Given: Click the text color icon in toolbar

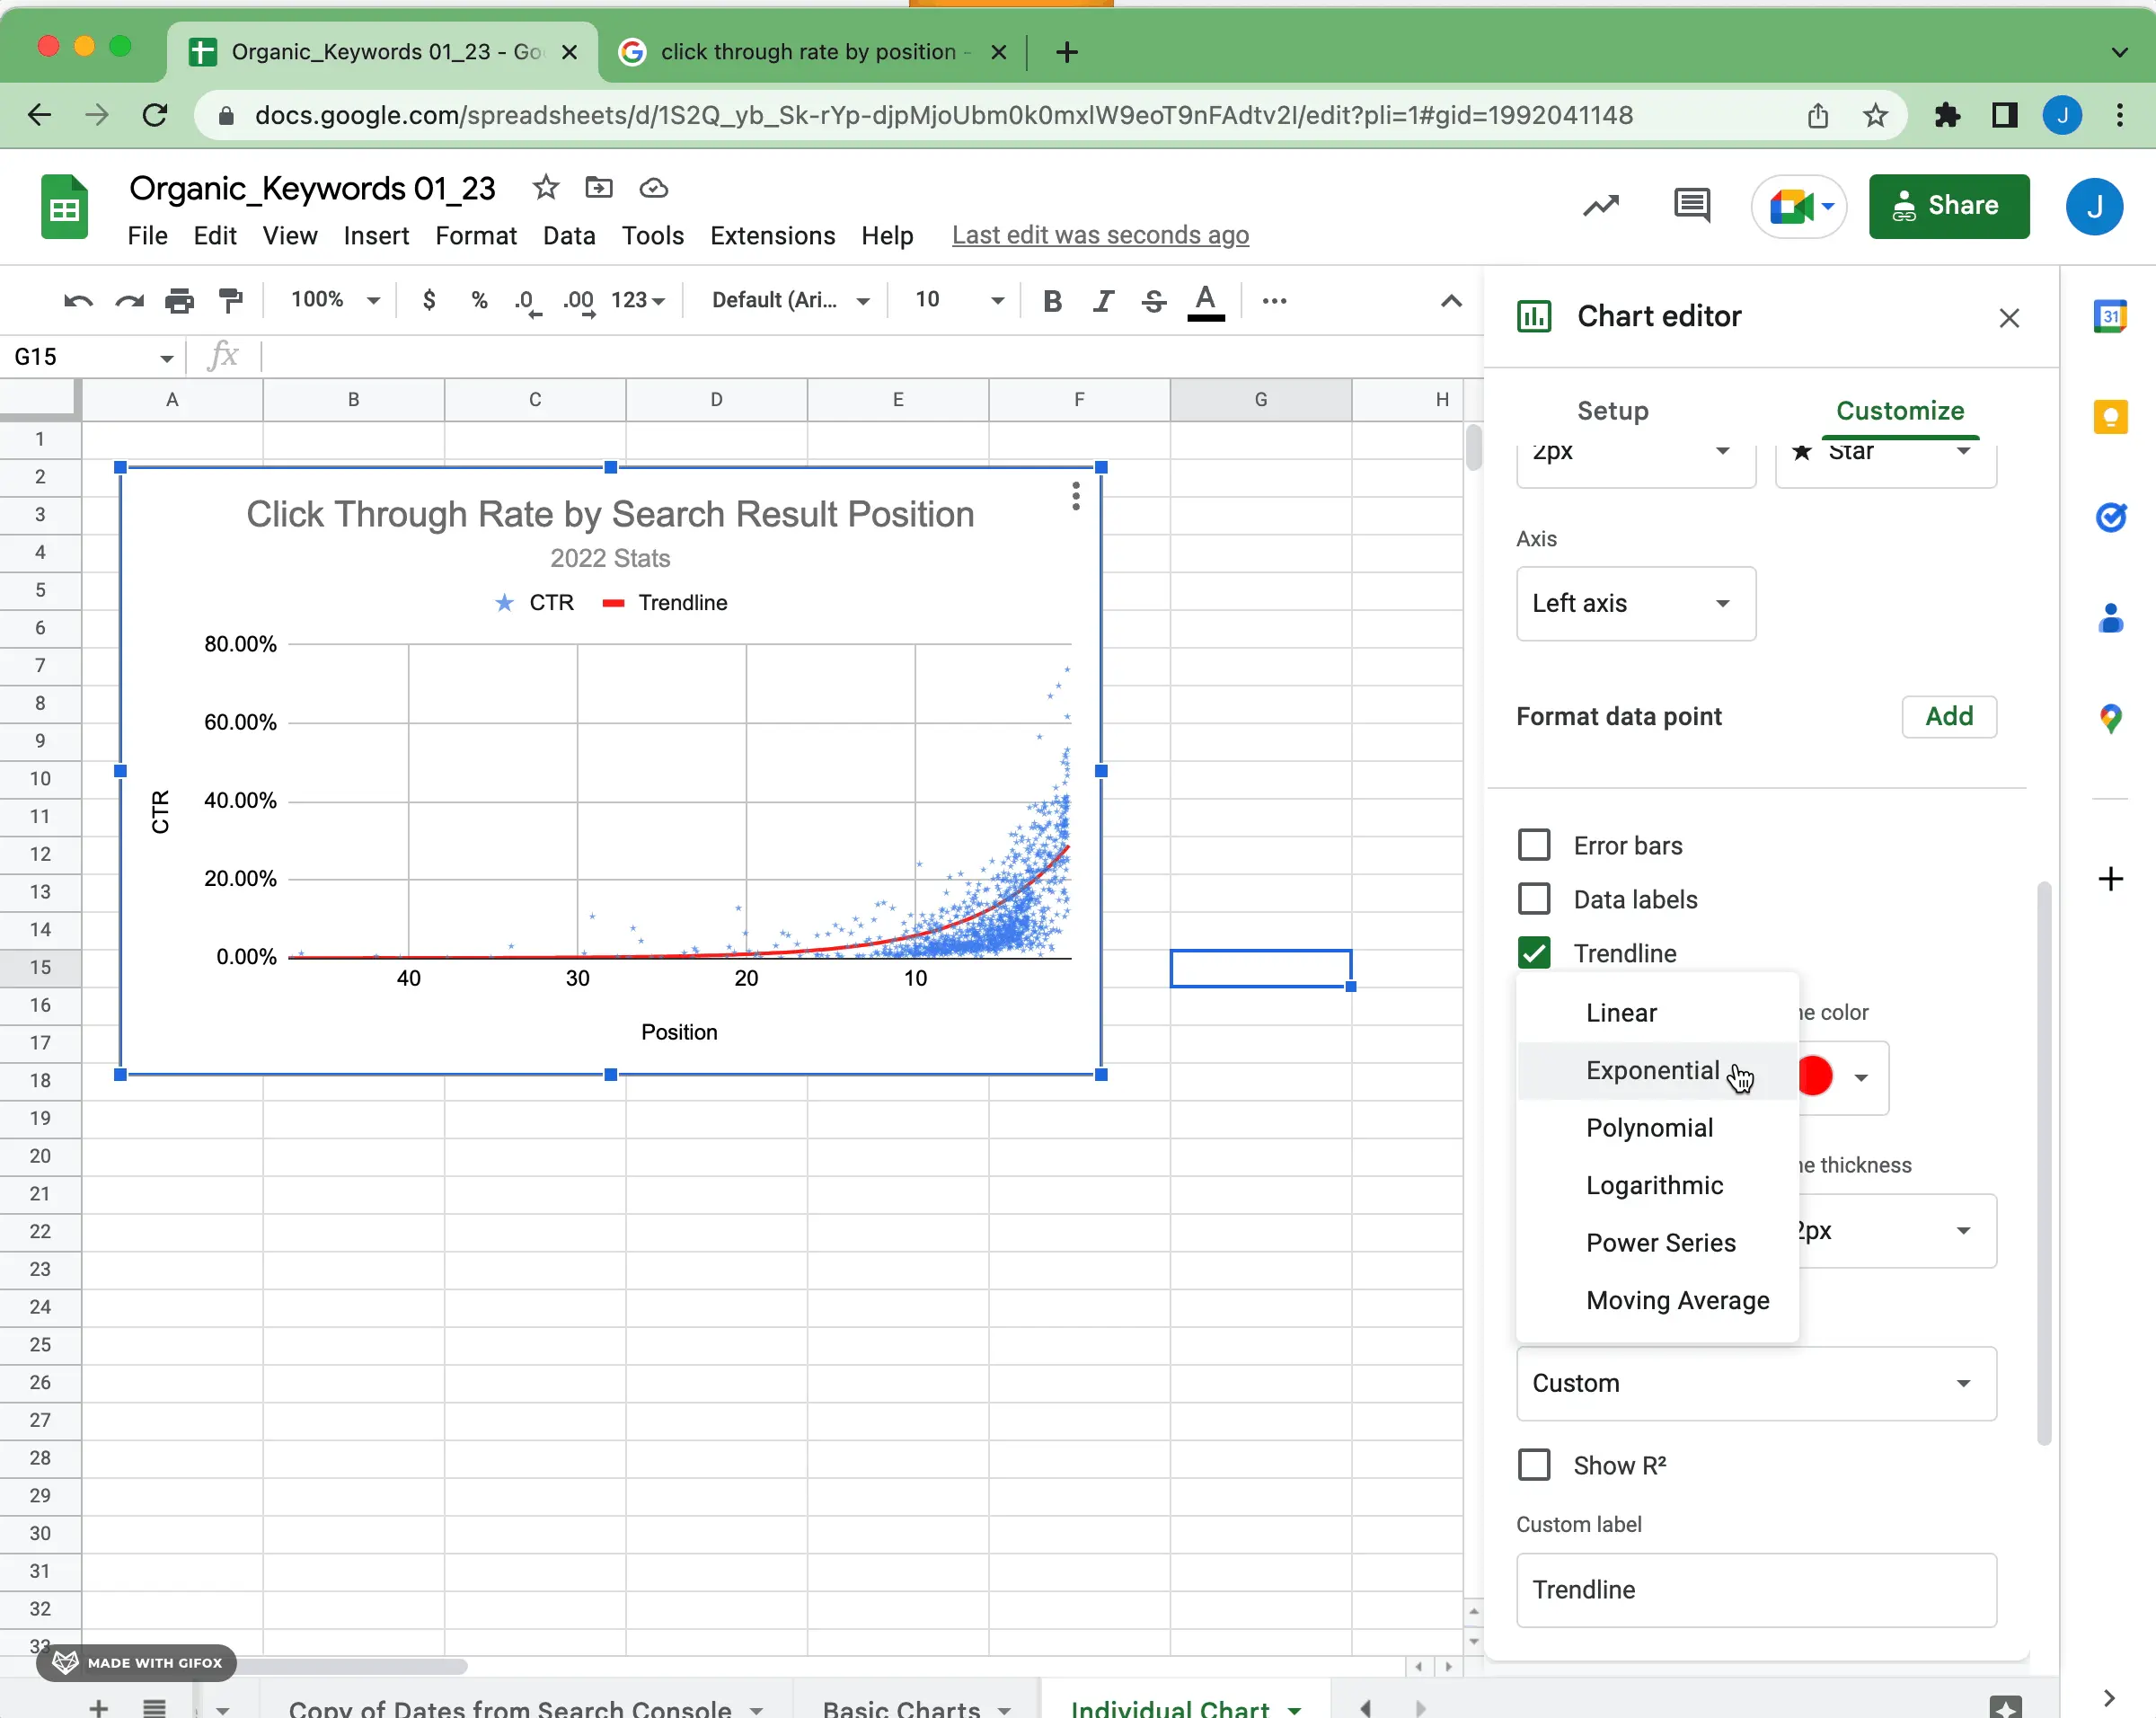Looking at the screenshot, I should (x=1207, y=302).
